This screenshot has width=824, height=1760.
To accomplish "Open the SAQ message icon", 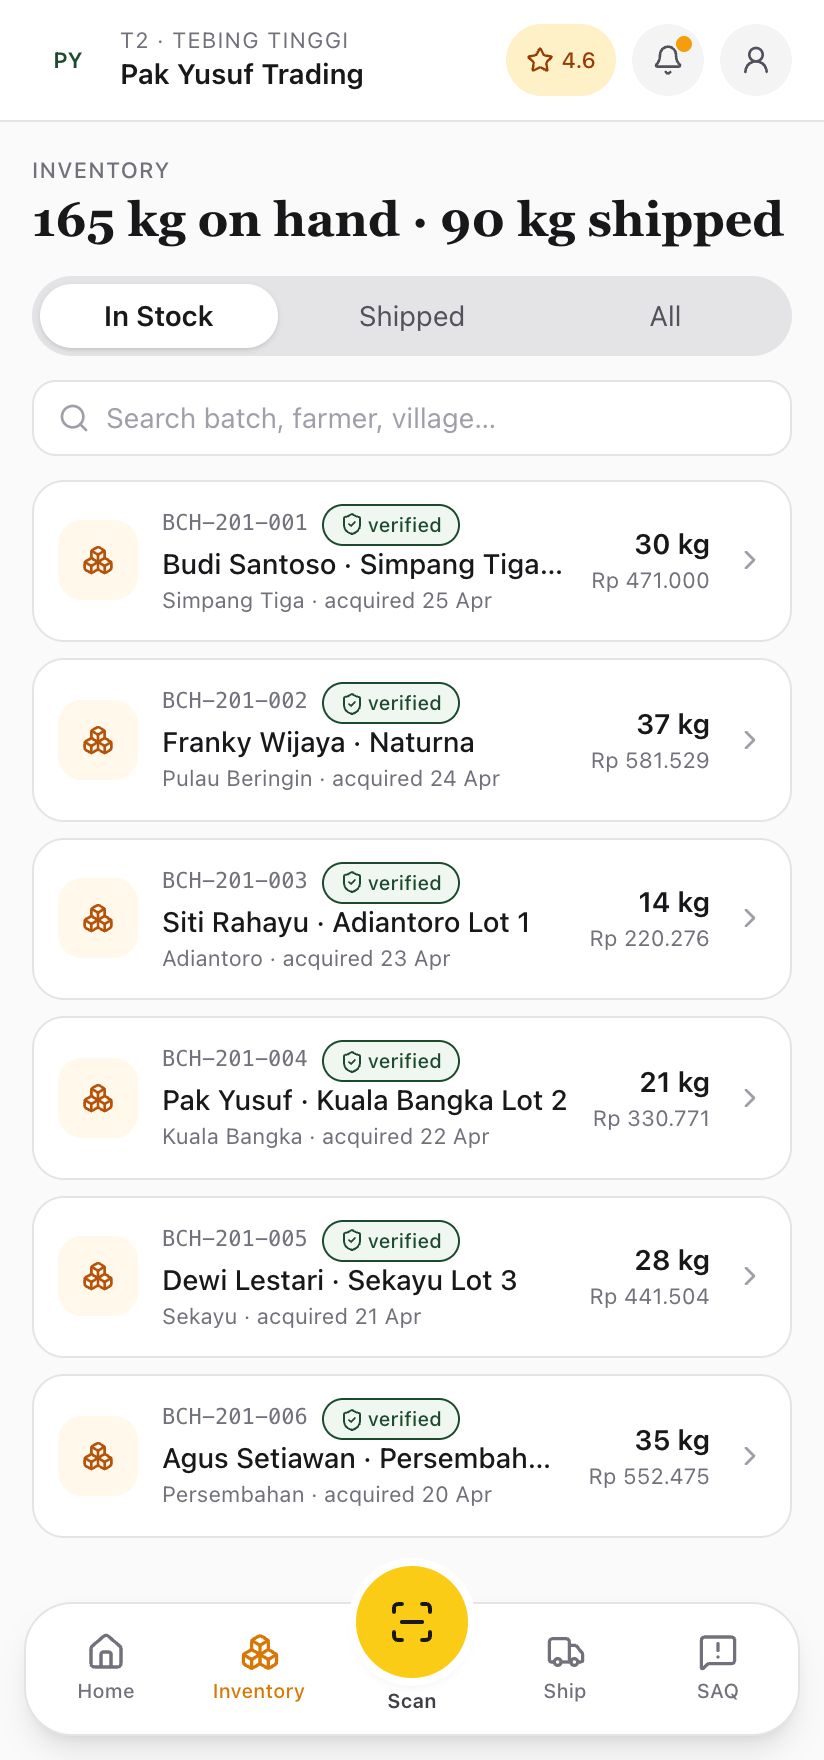I will click(718, 1666).
